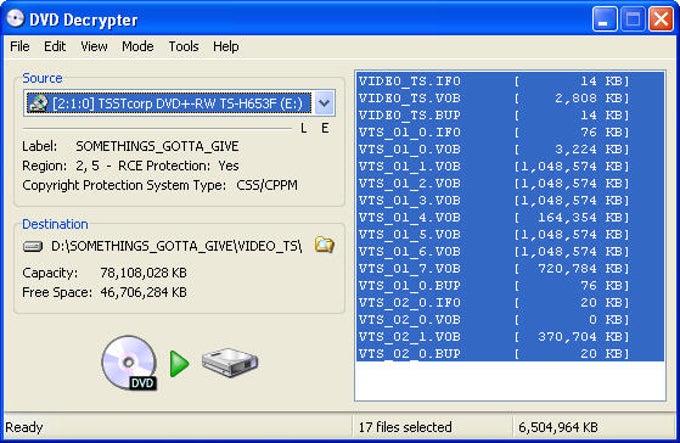Screen dimensions: 680x443
Task: Open the Tools menu
Action: tap(183, 46)
